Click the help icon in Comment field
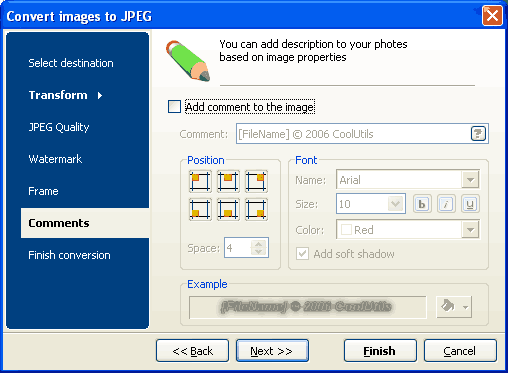Screen dimensions: 508x373 point(478,134)
